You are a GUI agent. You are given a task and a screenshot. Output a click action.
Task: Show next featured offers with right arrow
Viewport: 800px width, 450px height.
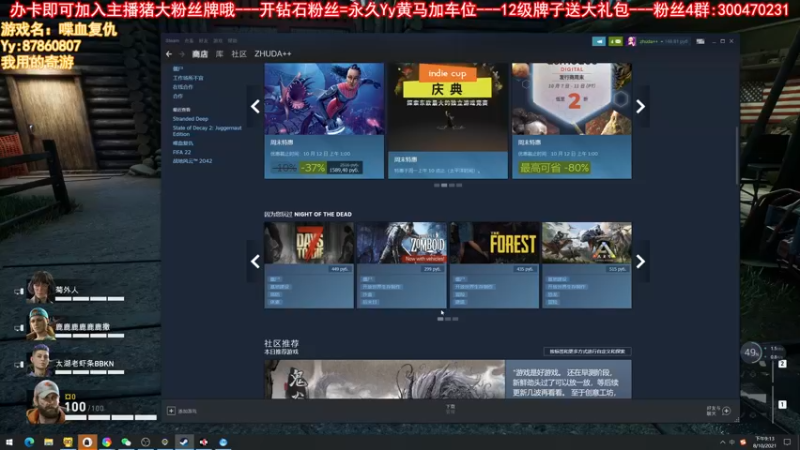(x=641, y=106)
